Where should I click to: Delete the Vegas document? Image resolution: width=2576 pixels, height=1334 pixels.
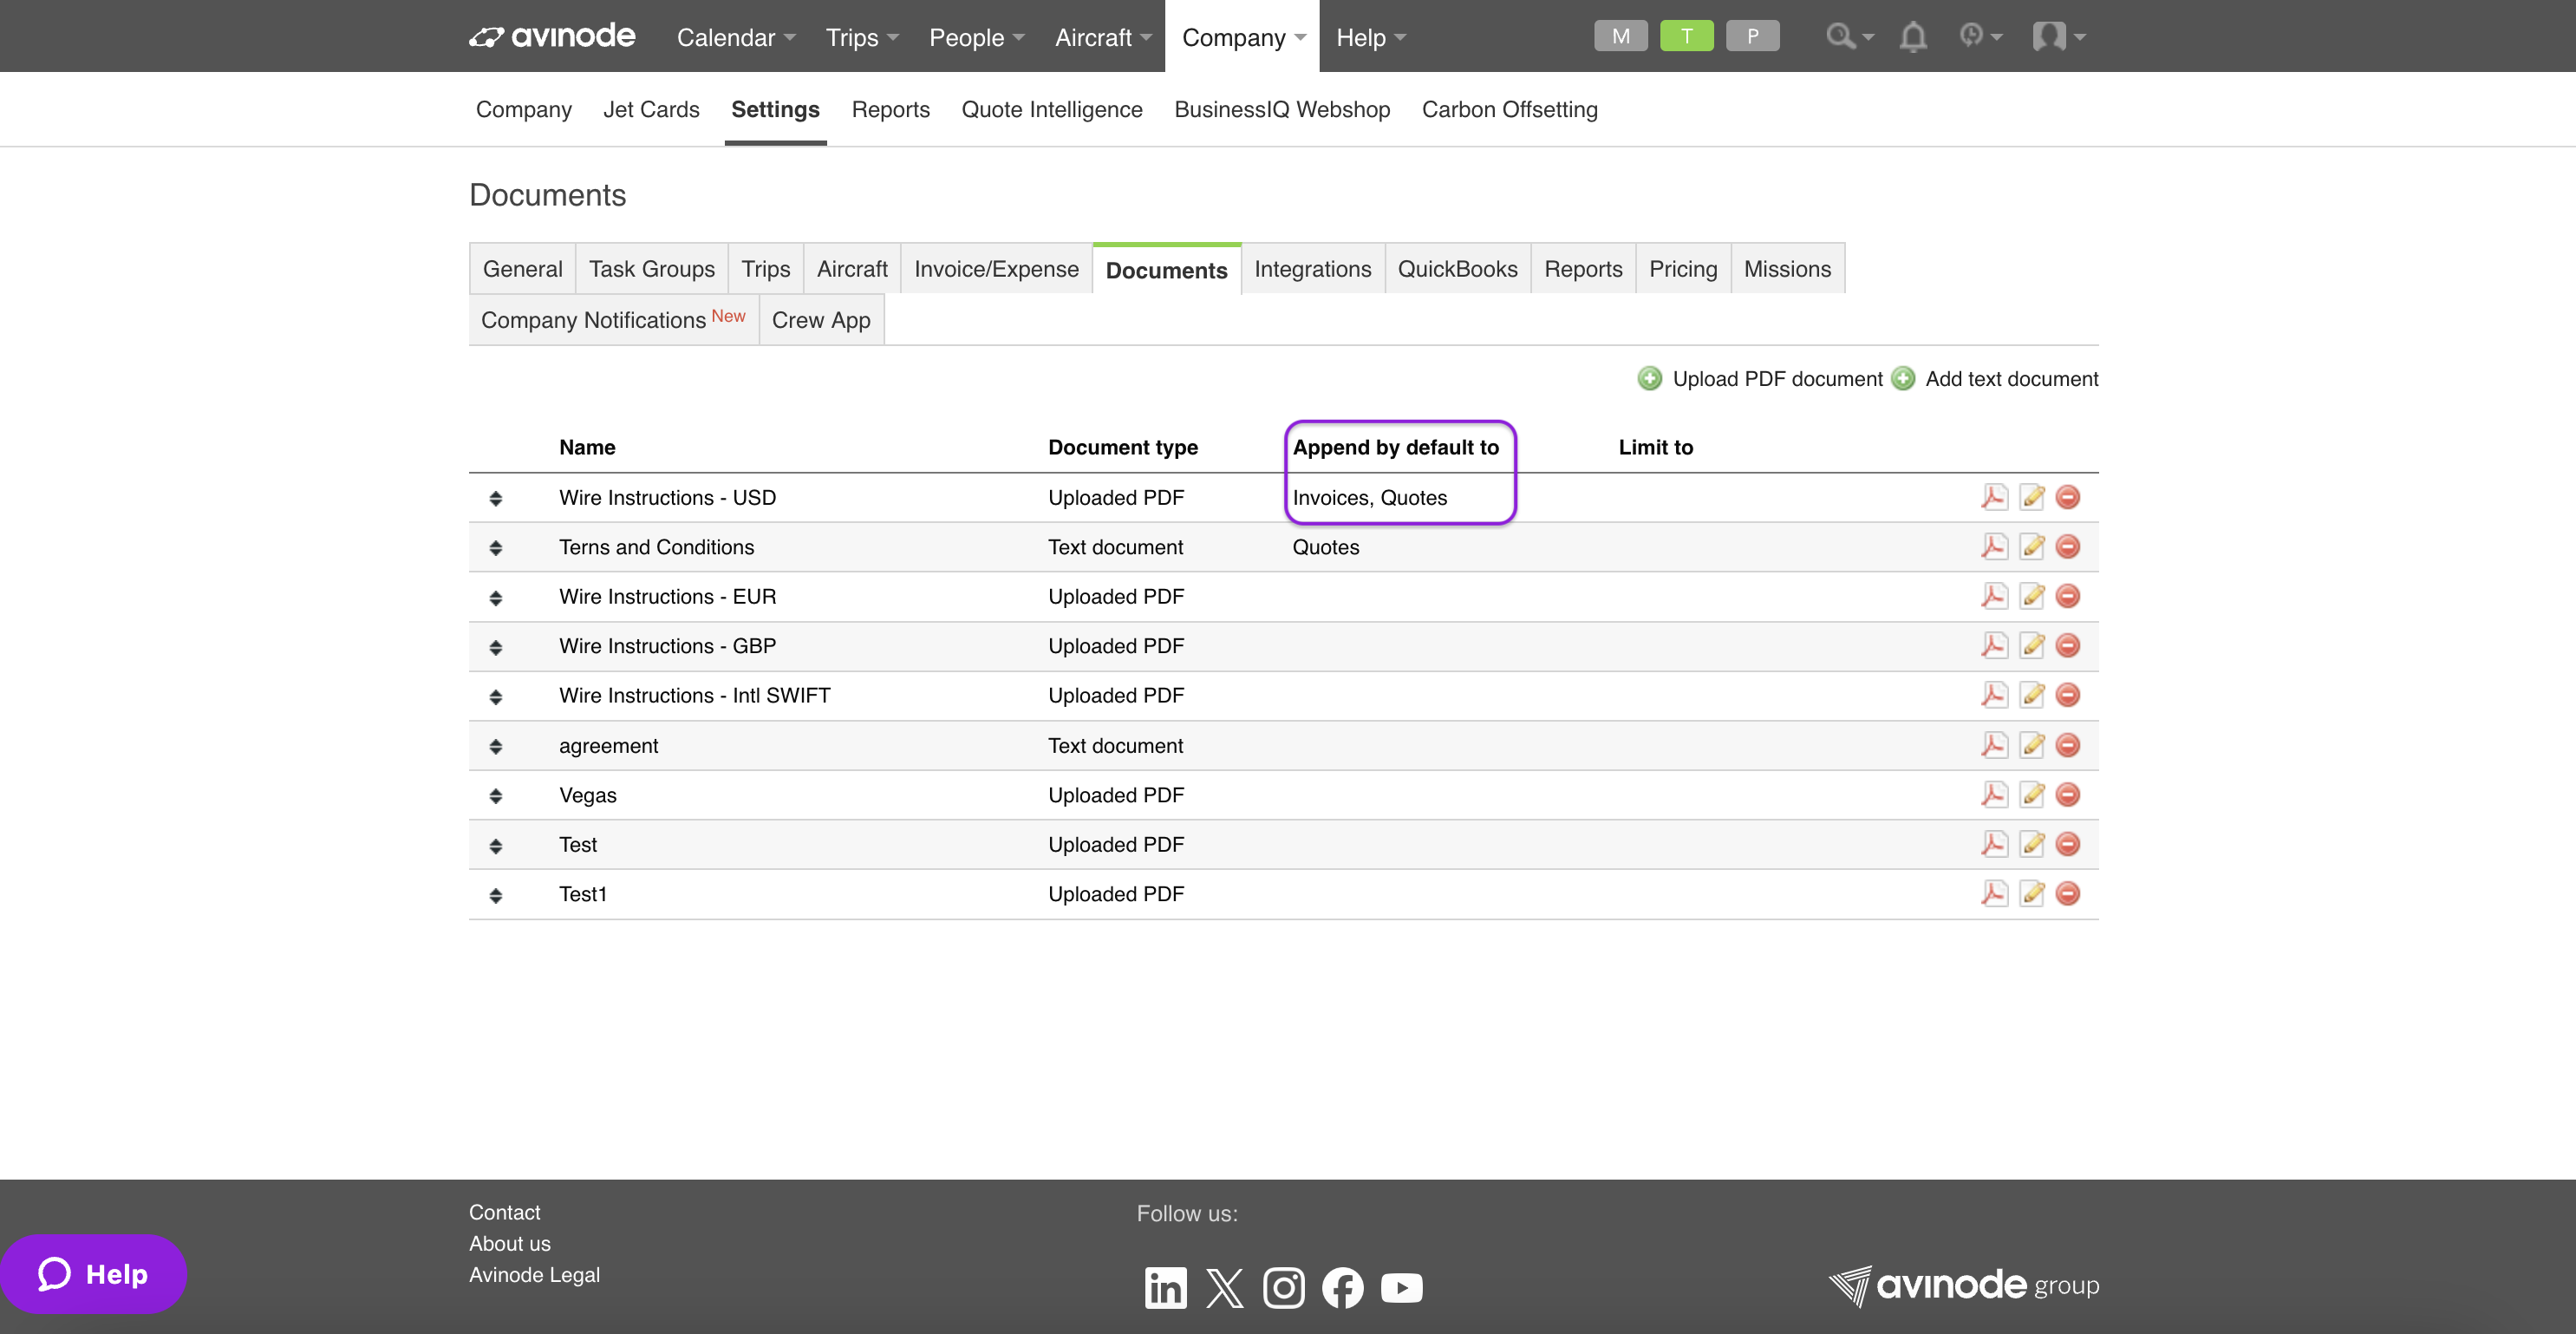pos(2068,794)
